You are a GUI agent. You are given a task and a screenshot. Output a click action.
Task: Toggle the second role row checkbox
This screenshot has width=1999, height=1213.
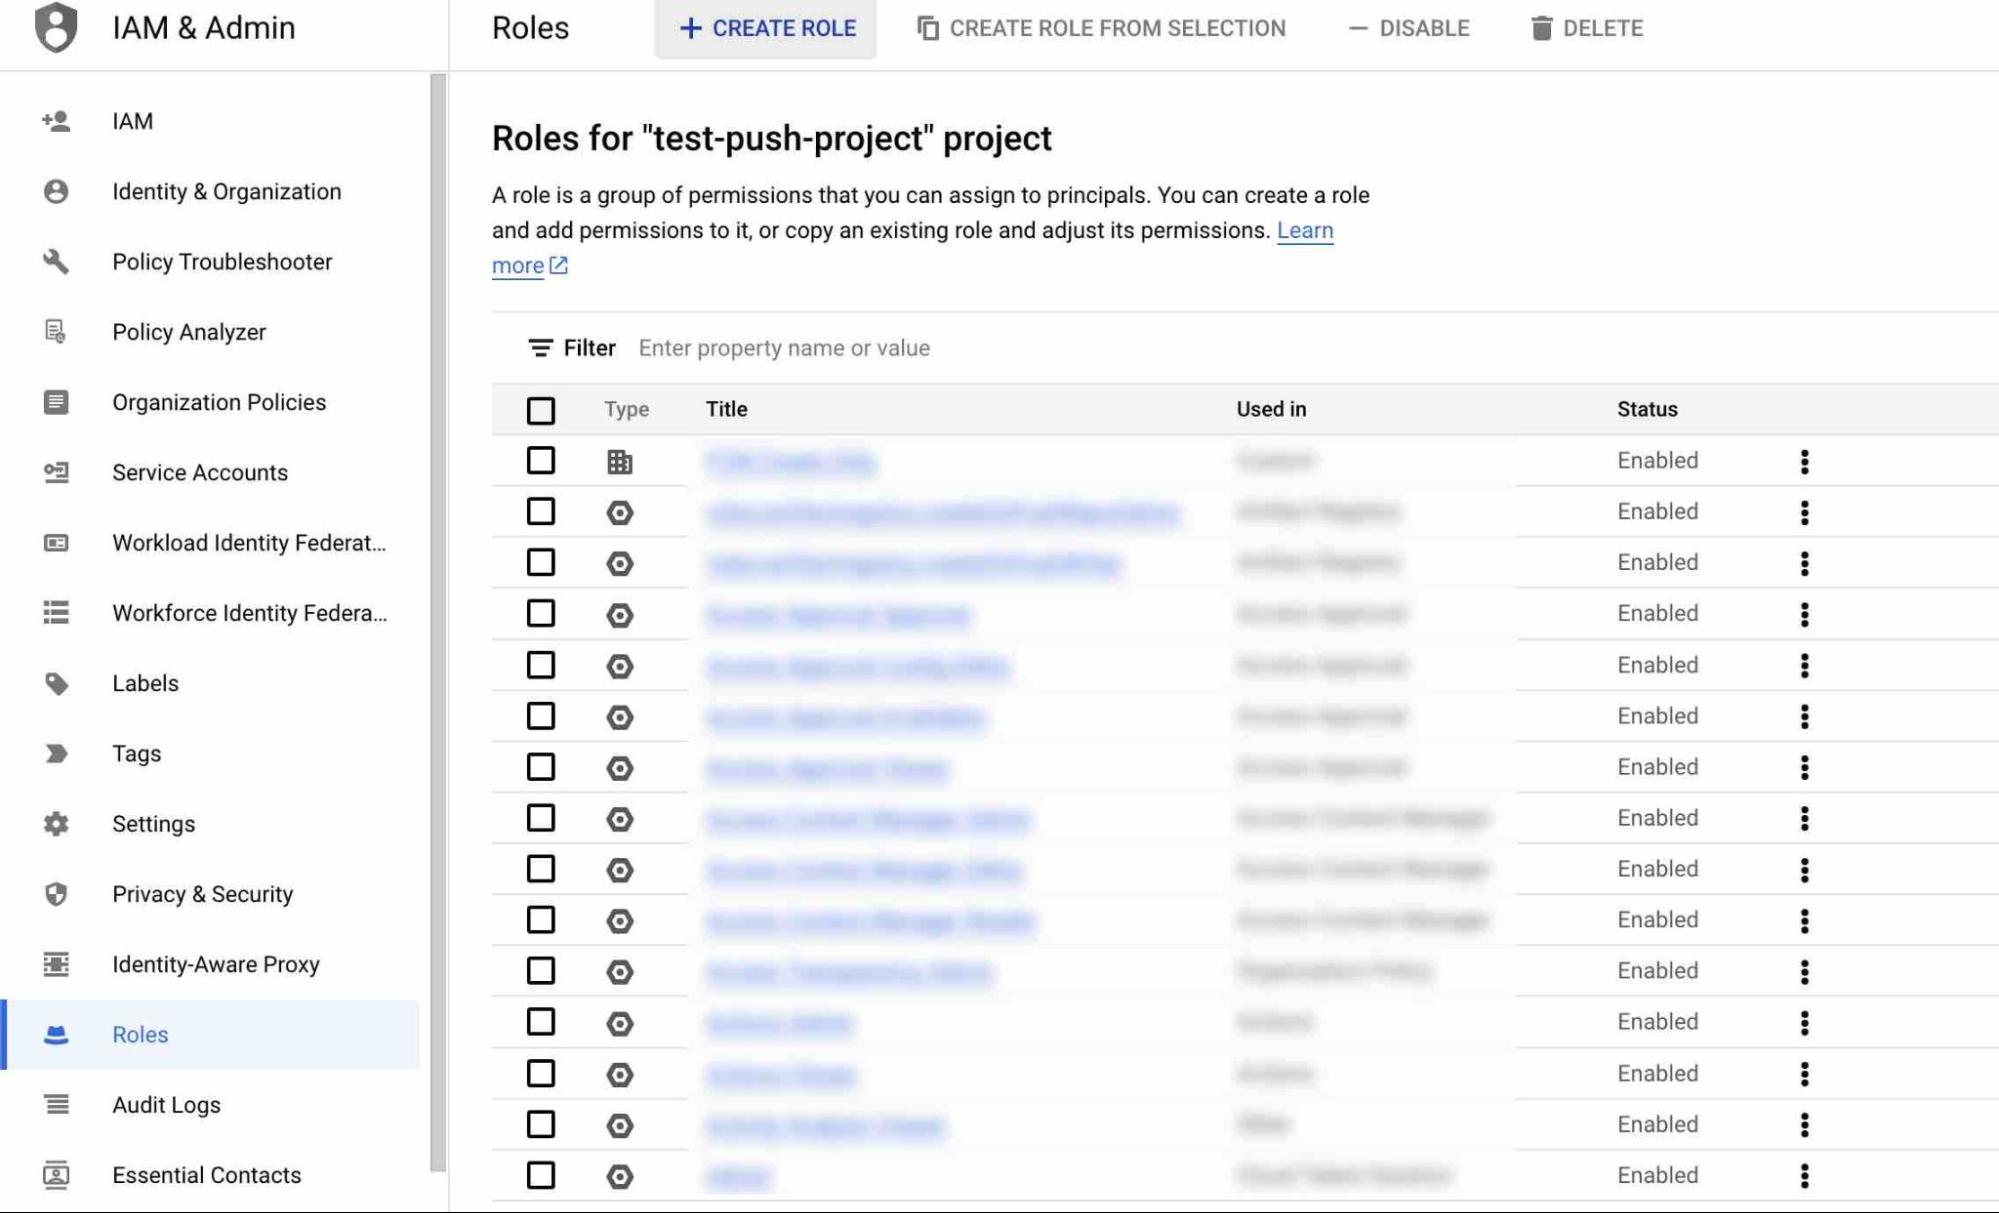click(x=540, y=511)
